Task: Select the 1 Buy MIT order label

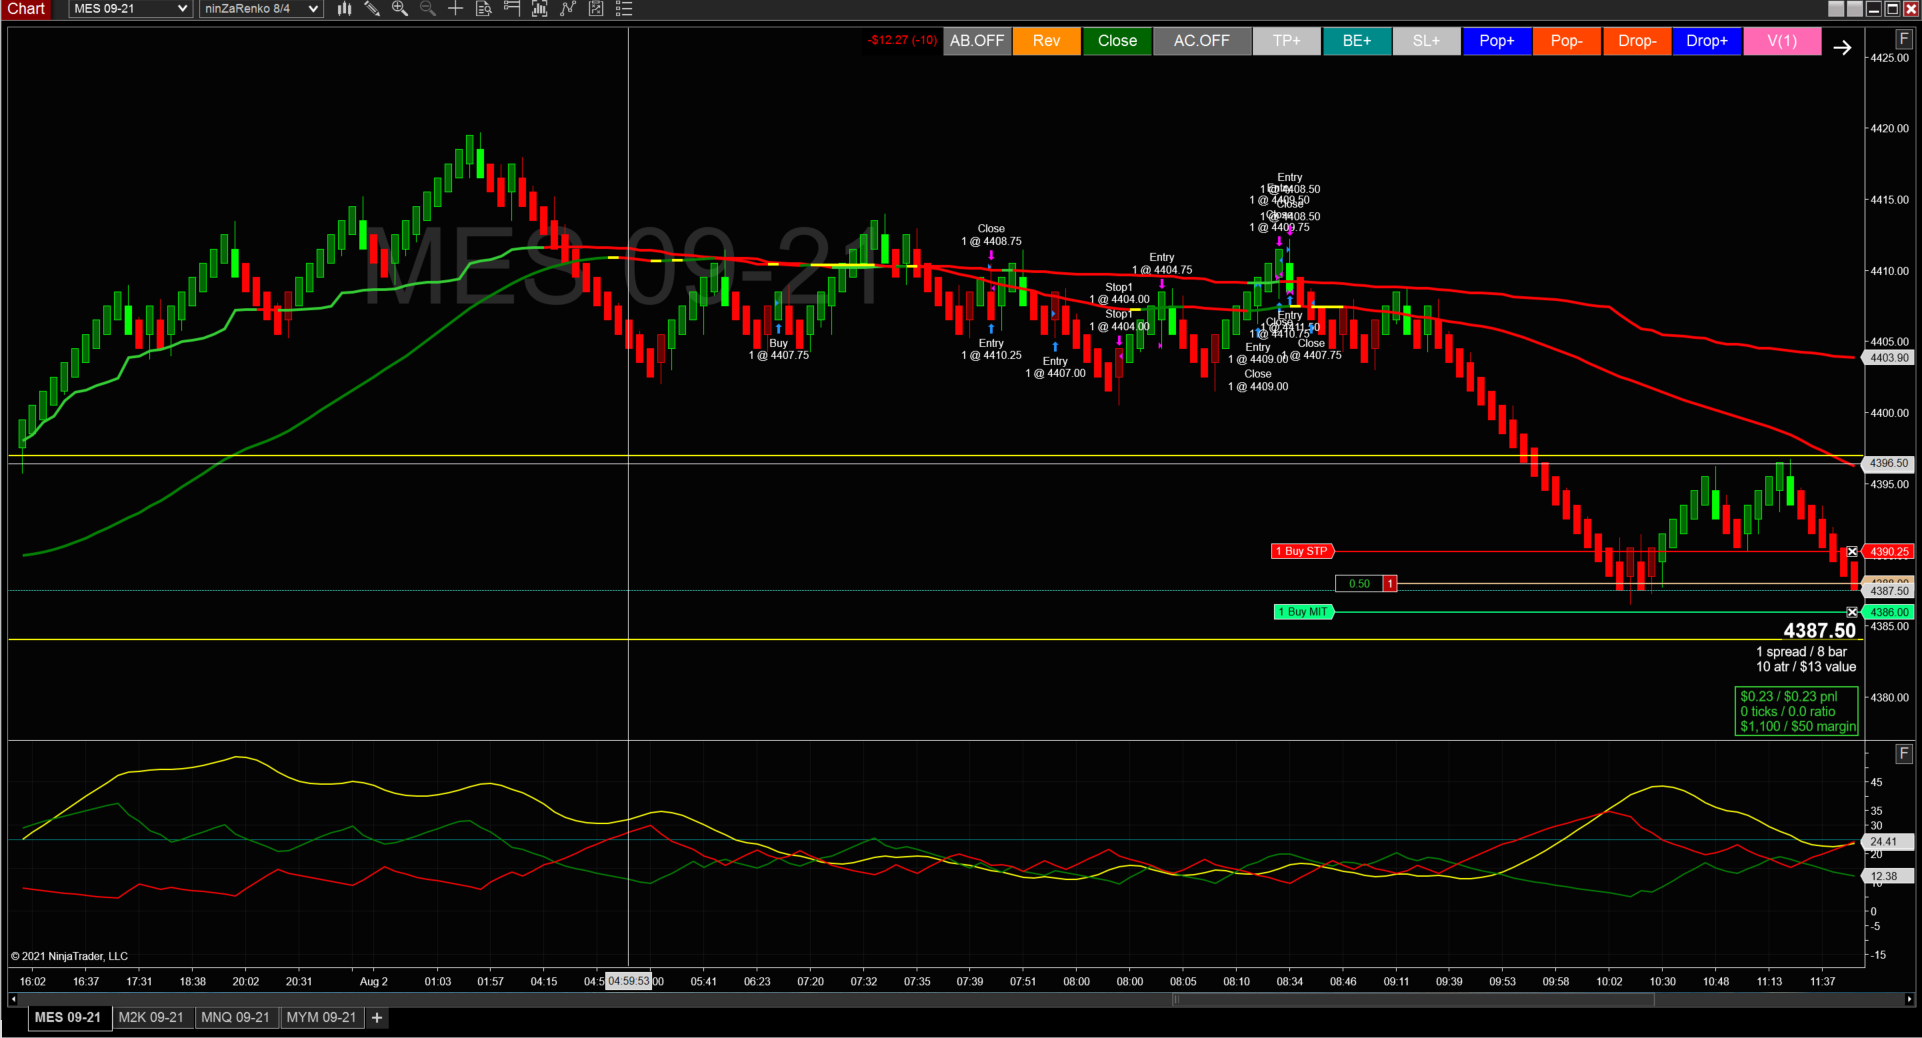Action: tap(1303, 612)
